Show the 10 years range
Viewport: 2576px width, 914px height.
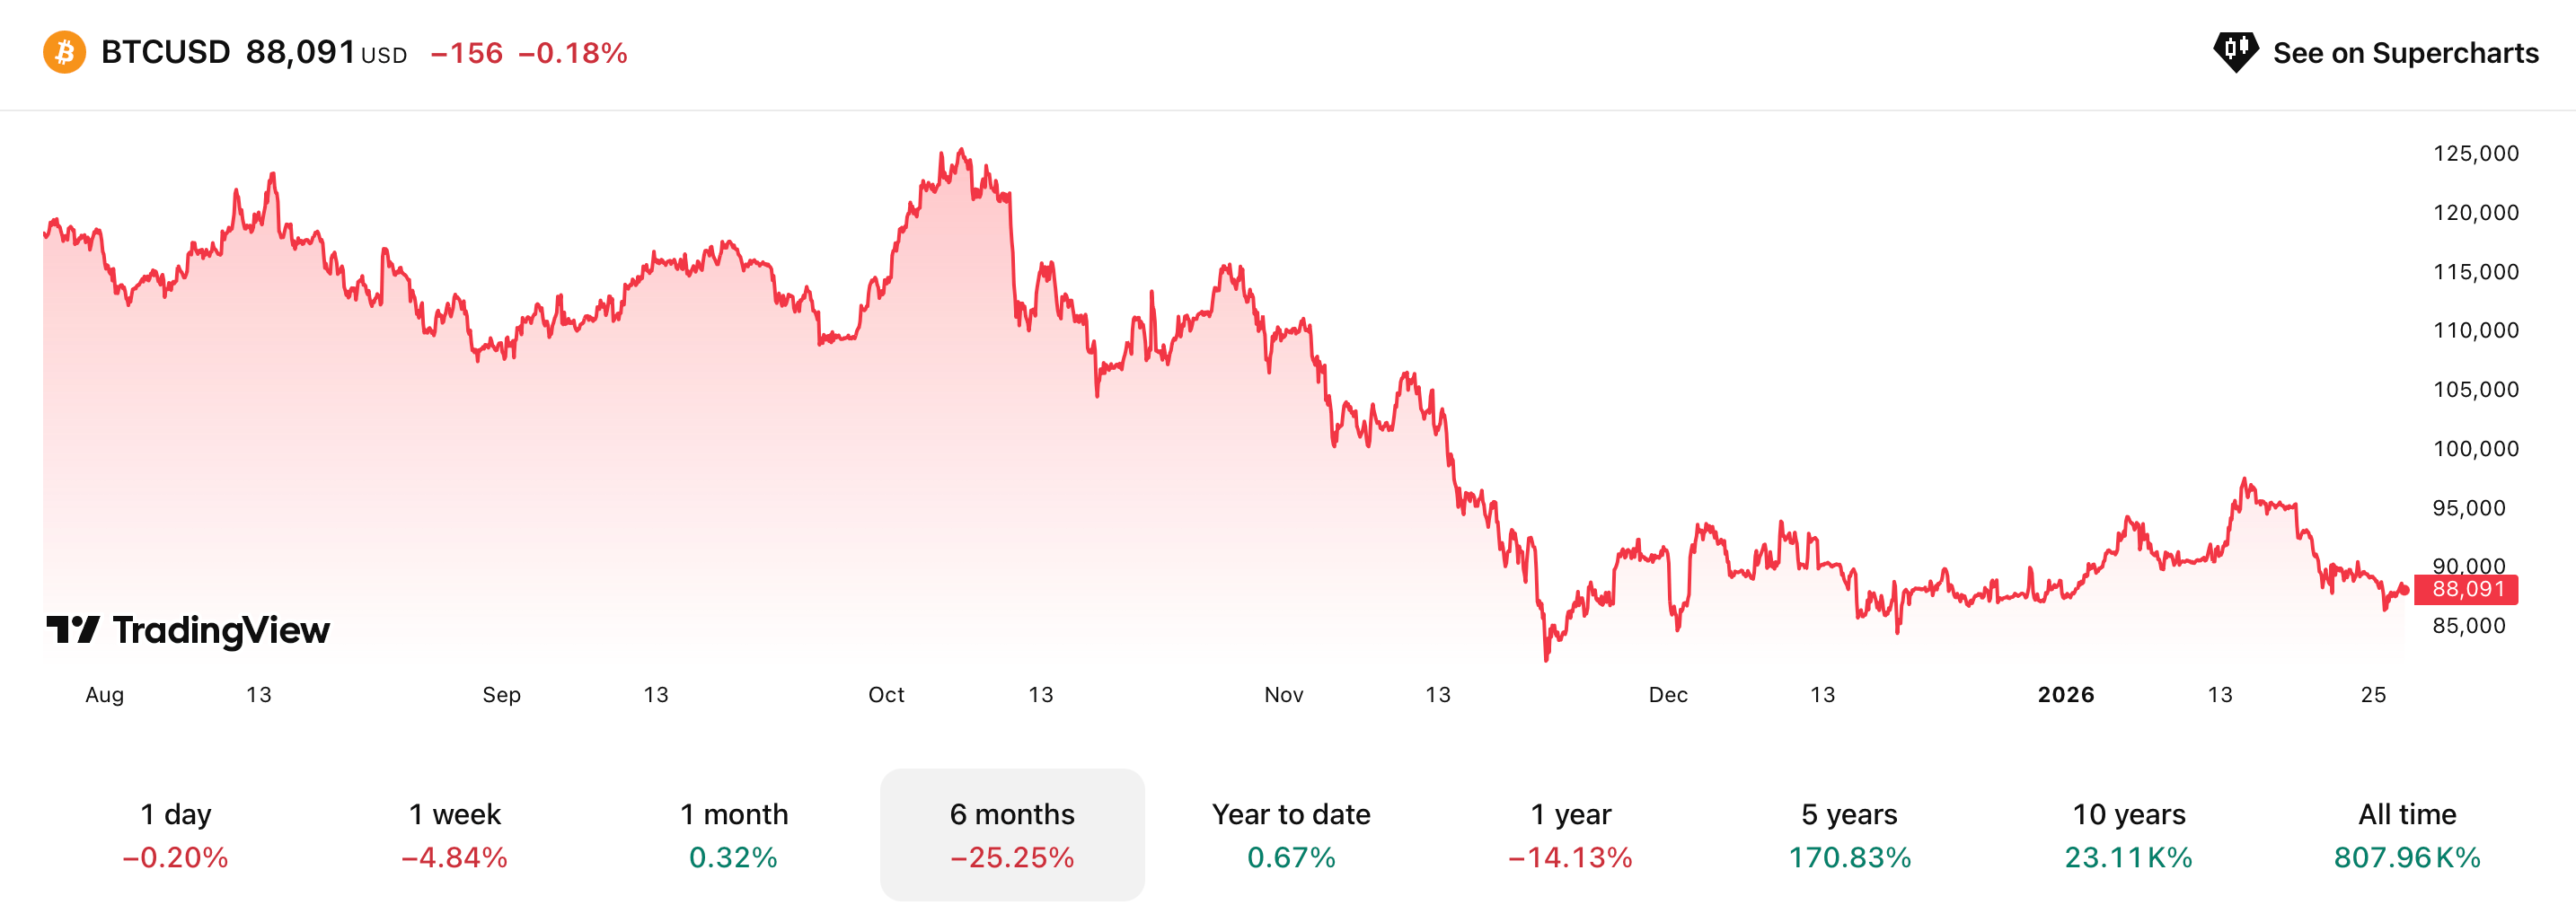2128,834
